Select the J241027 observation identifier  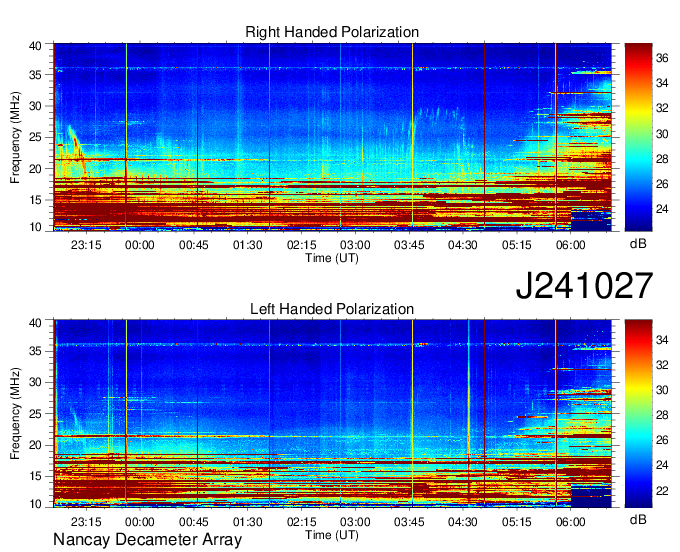click(584, 286)
